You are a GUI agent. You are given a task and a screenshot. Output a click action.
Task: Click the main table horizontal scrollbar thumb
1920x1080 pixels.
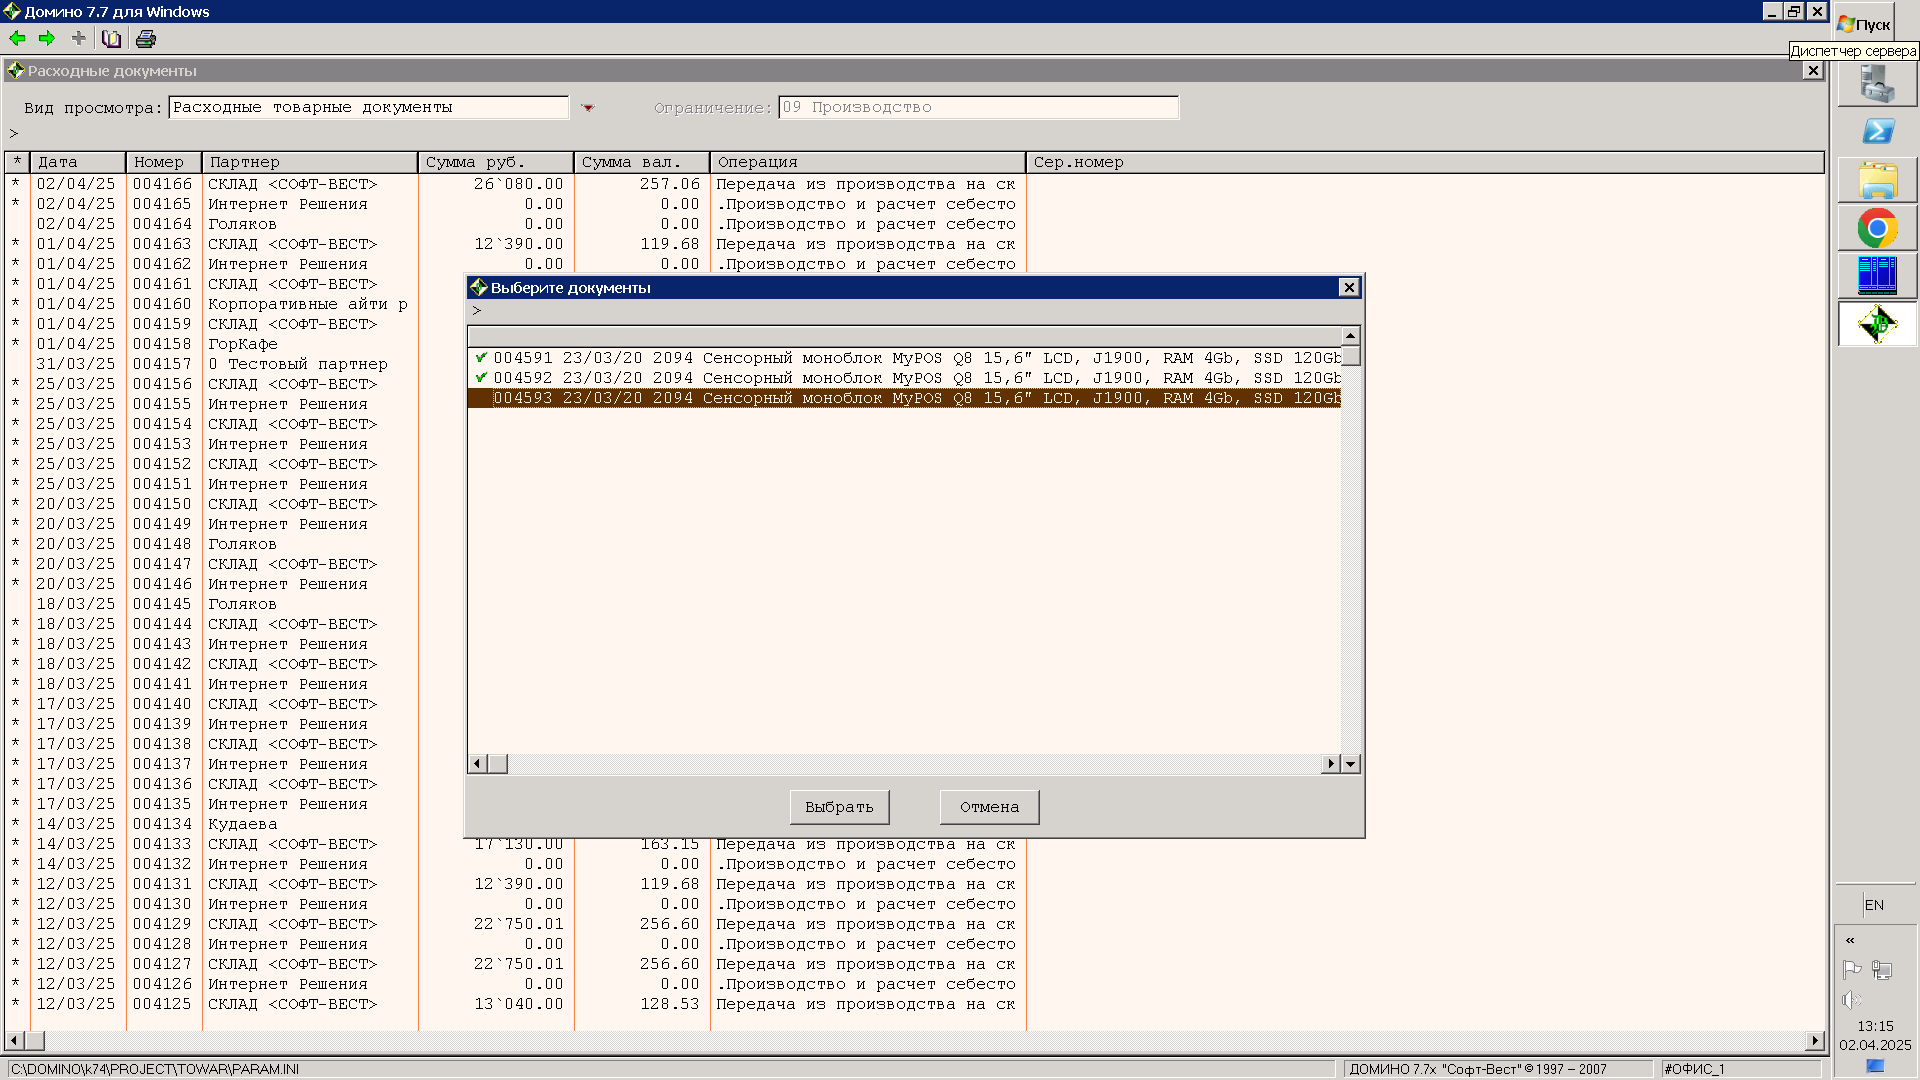(x=35, y=1041)
